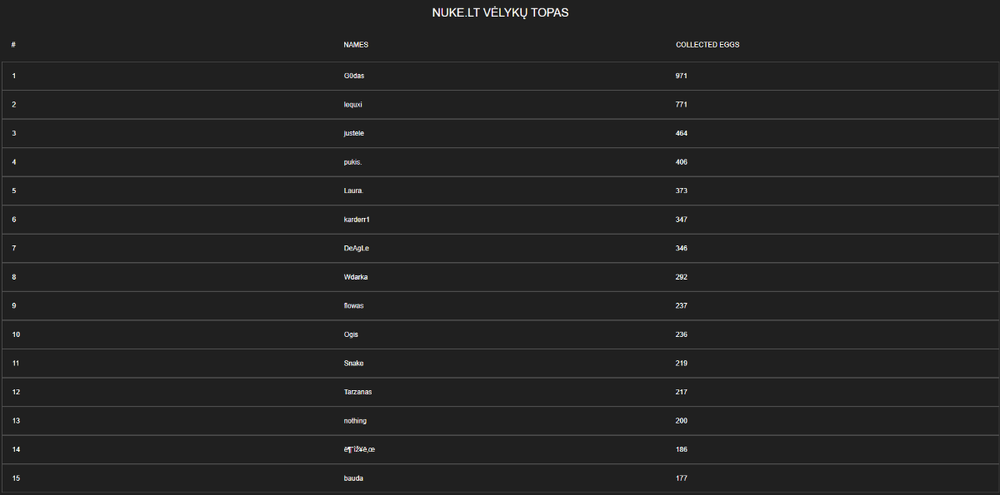Select the player named nothing
Image resolution: width=1000 pixels, height=495 pixels.
pyautogui.click(x=355, y=421)
